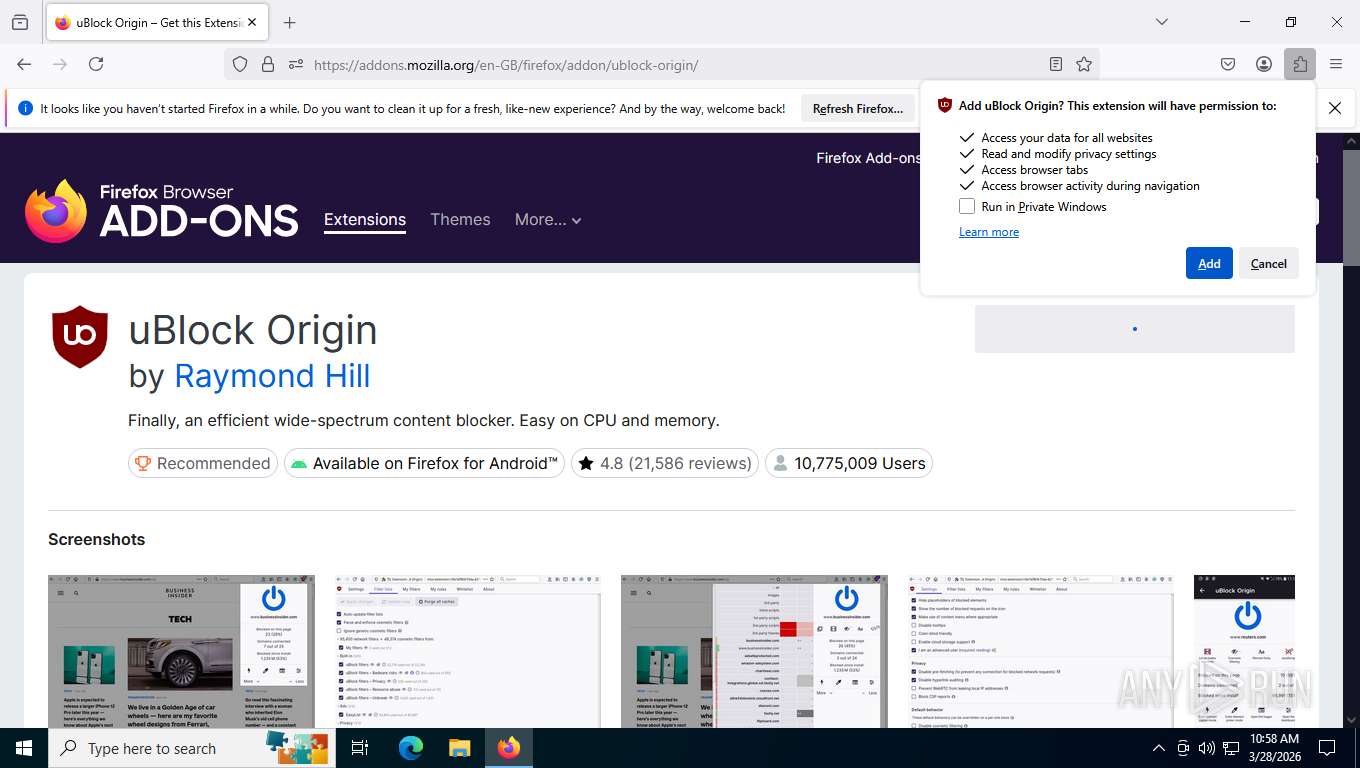Click Available on Firefox for Android badge
Screen dimensions: 1360x768
(x=424, y=463)
